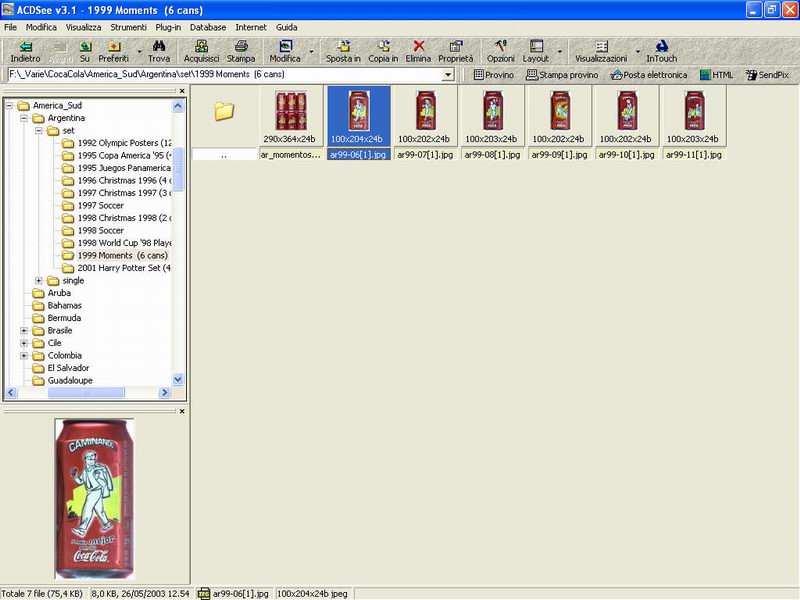The width and height of the screenshot is (800, 600).
Task: Open the Plug-in menu
Action: point(168,27)
